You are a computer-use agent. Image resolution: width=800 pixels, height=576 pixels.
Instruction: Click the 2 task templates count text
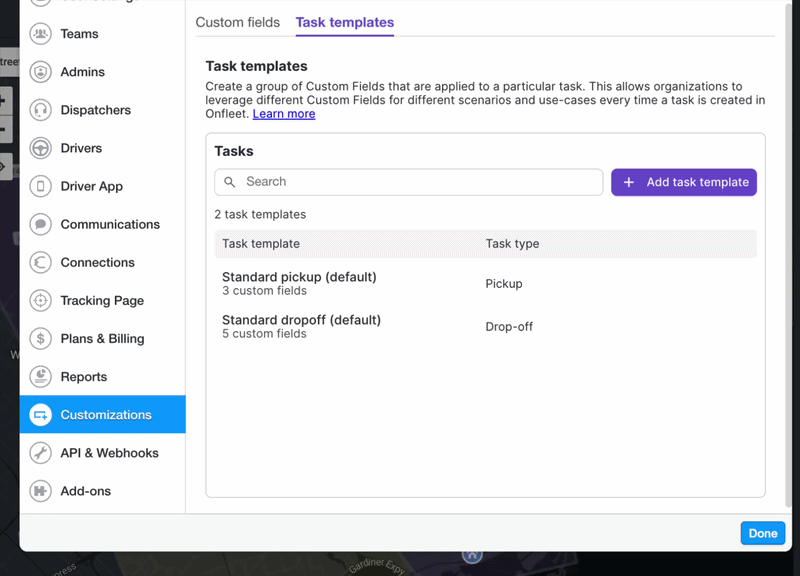[x=260, y=214]
